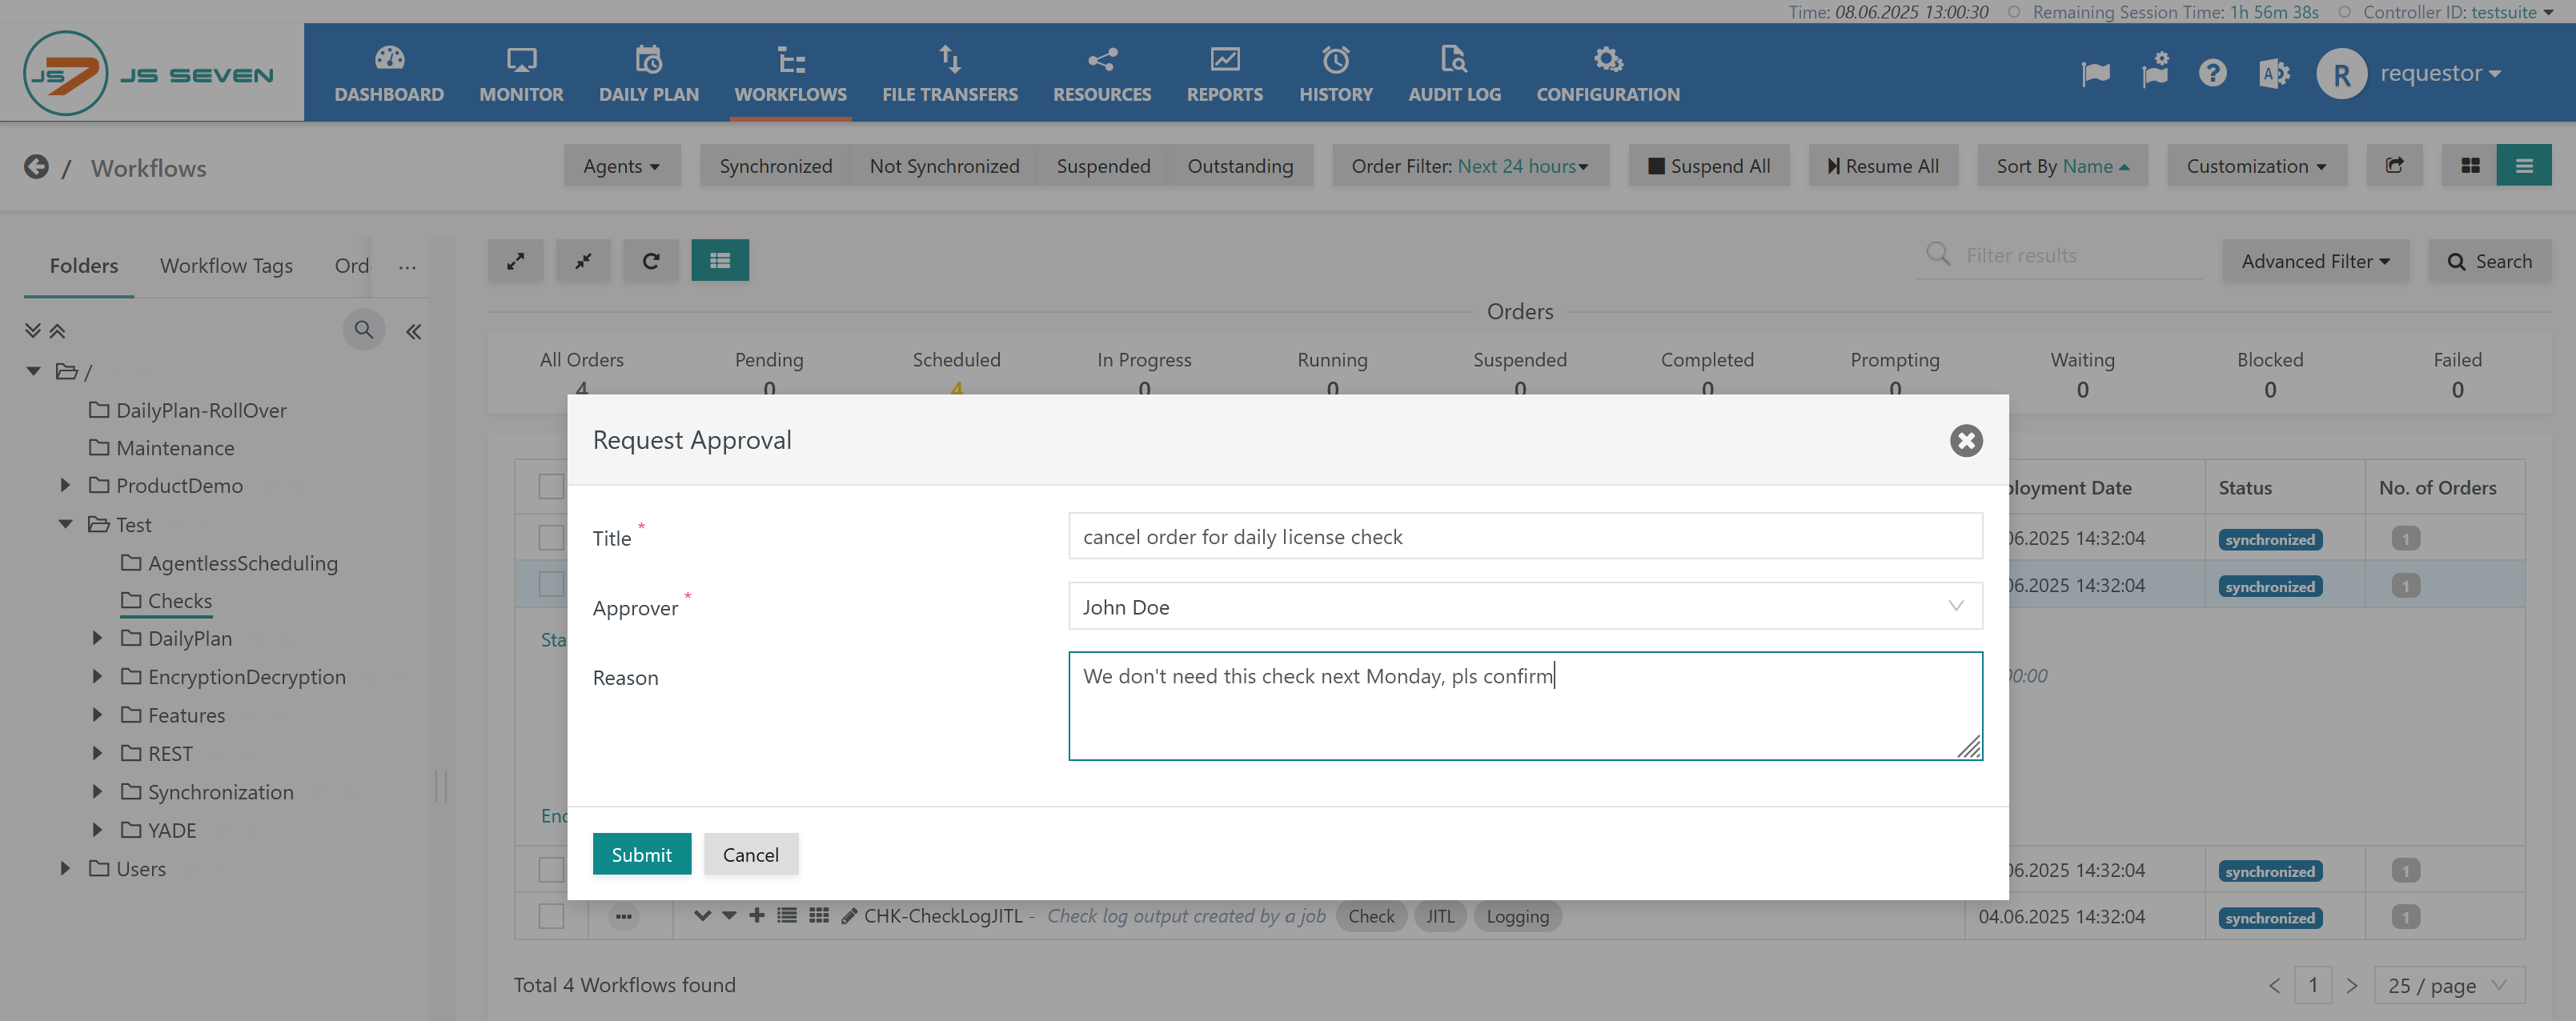Click the folder tree search icon
The image size is (2576, 1021).
363,330
